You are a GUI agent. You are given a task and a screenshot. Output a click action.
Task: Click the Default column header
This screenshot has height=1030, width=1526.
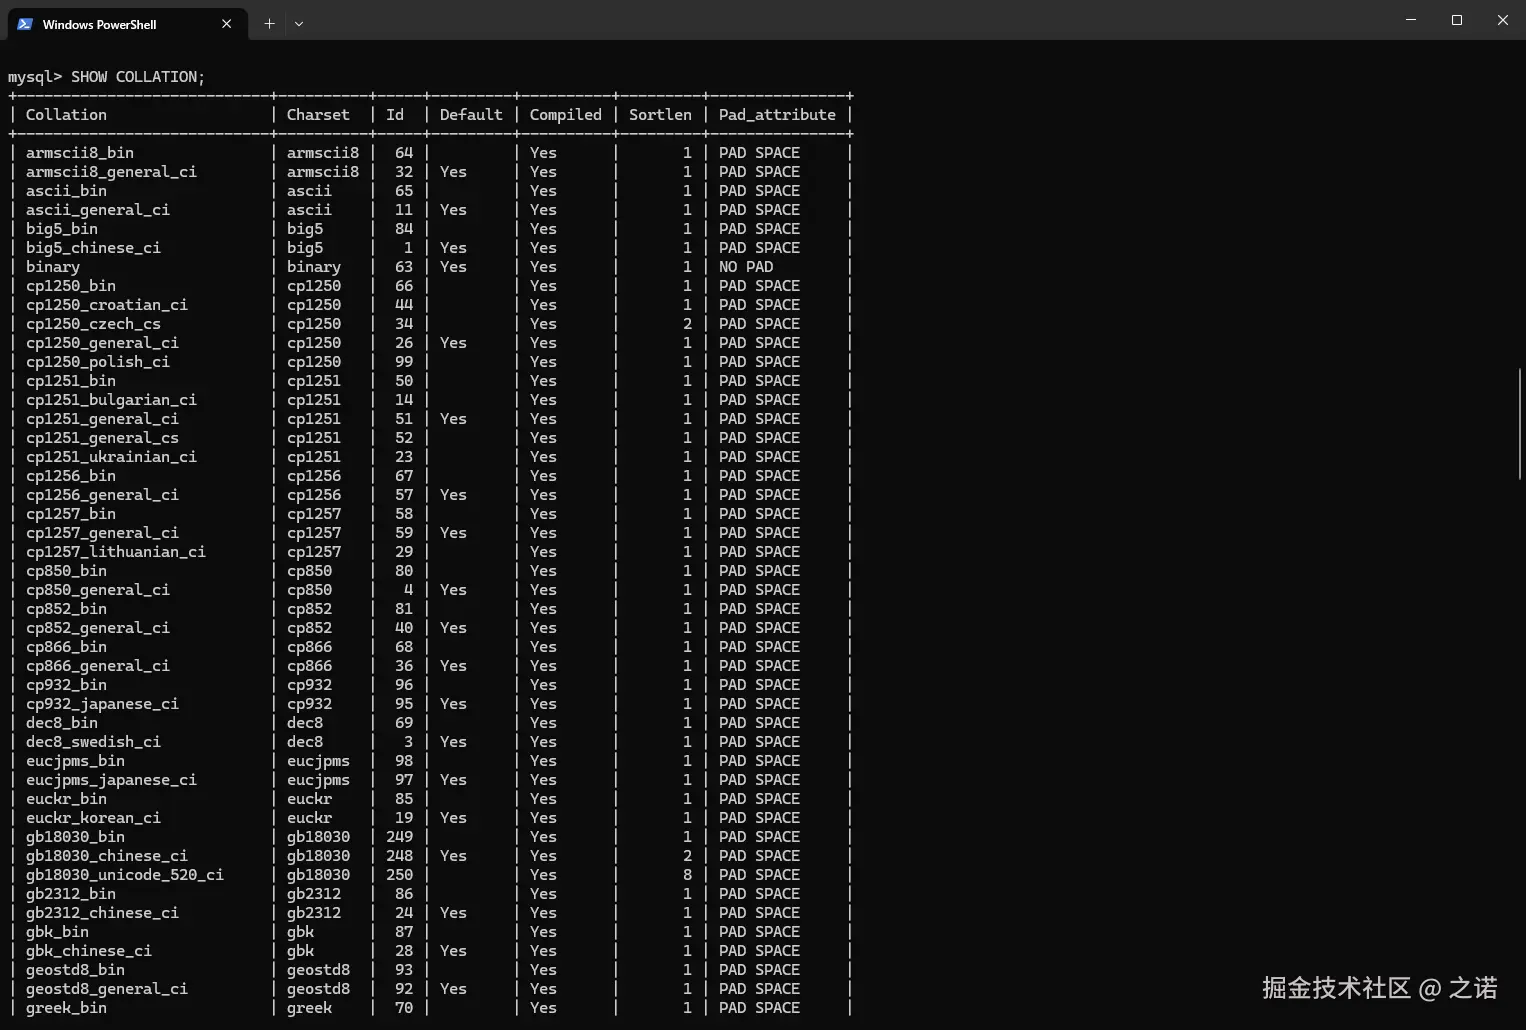click(x=470, y=114)
